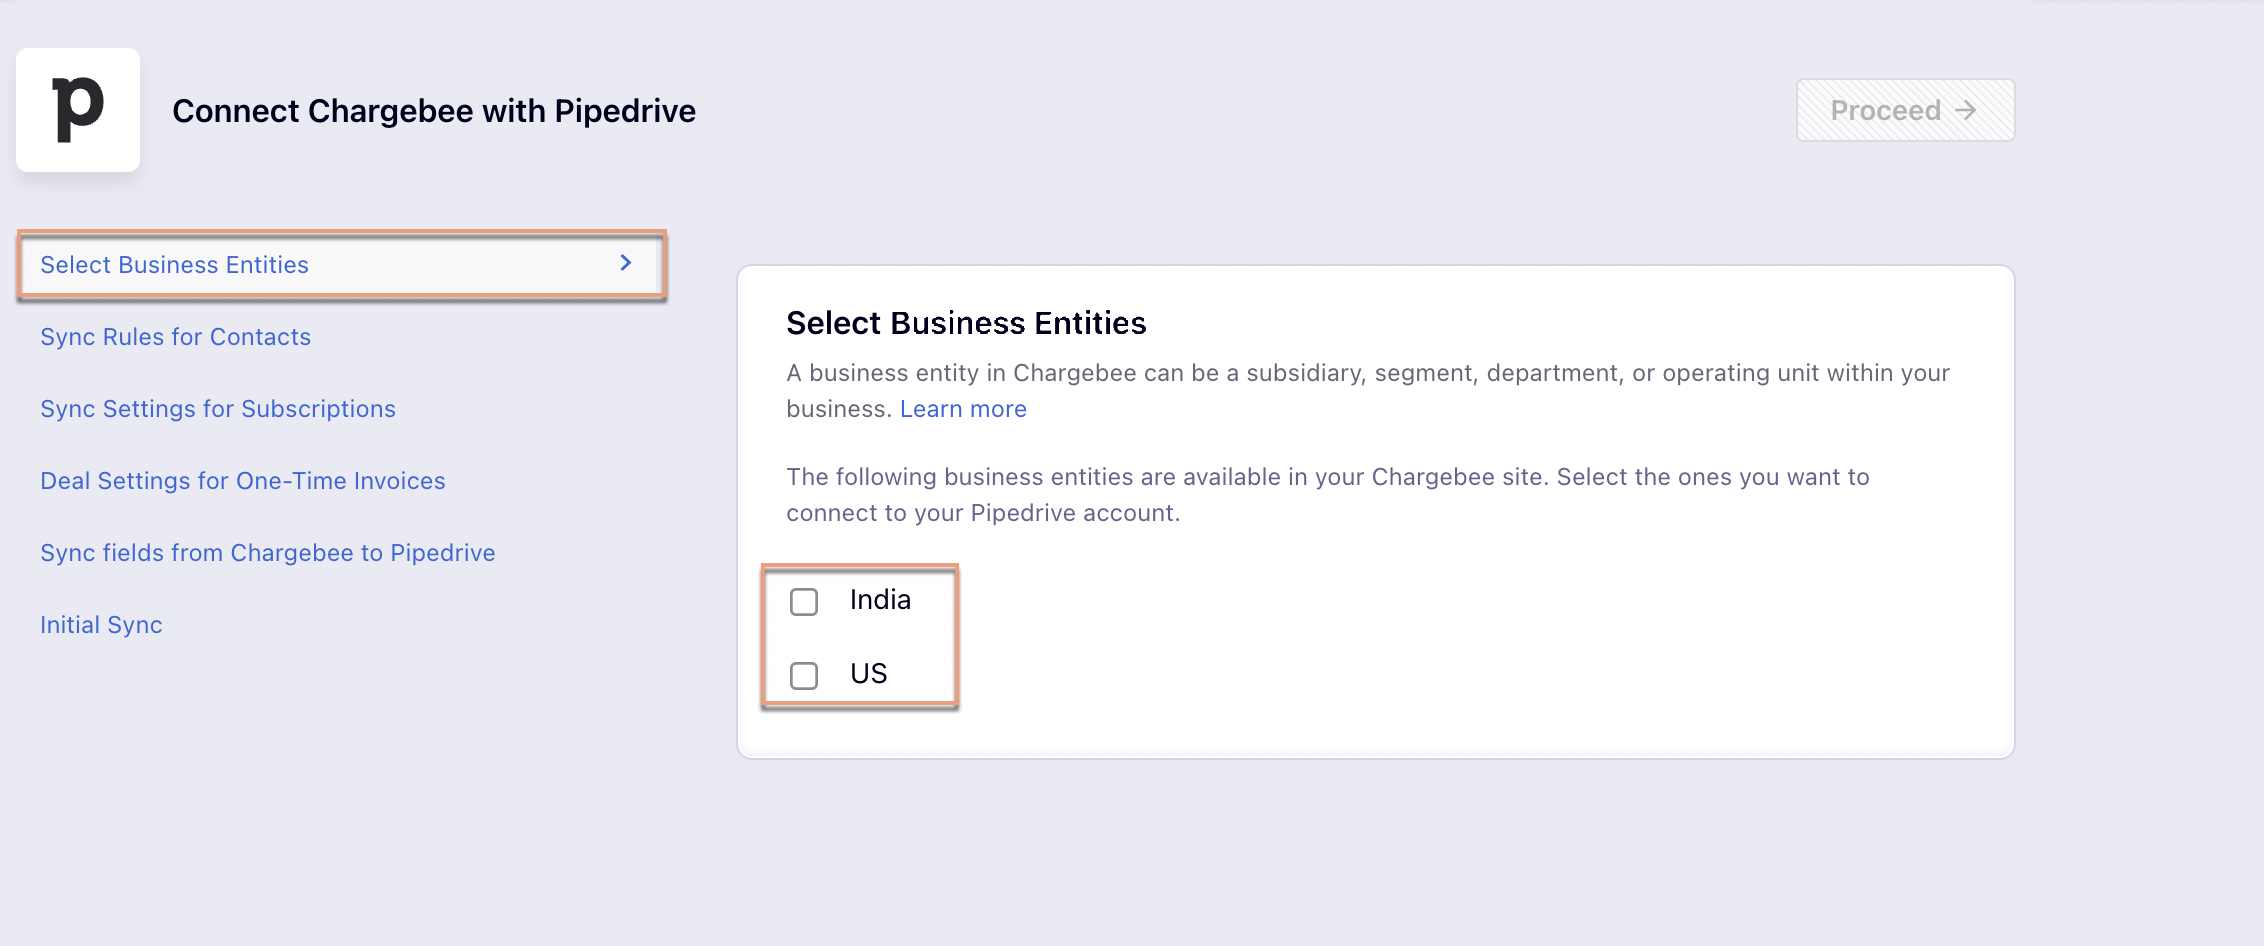Click the India label text
Screen dimensions: 2264x946
click(x=880, y=600)
